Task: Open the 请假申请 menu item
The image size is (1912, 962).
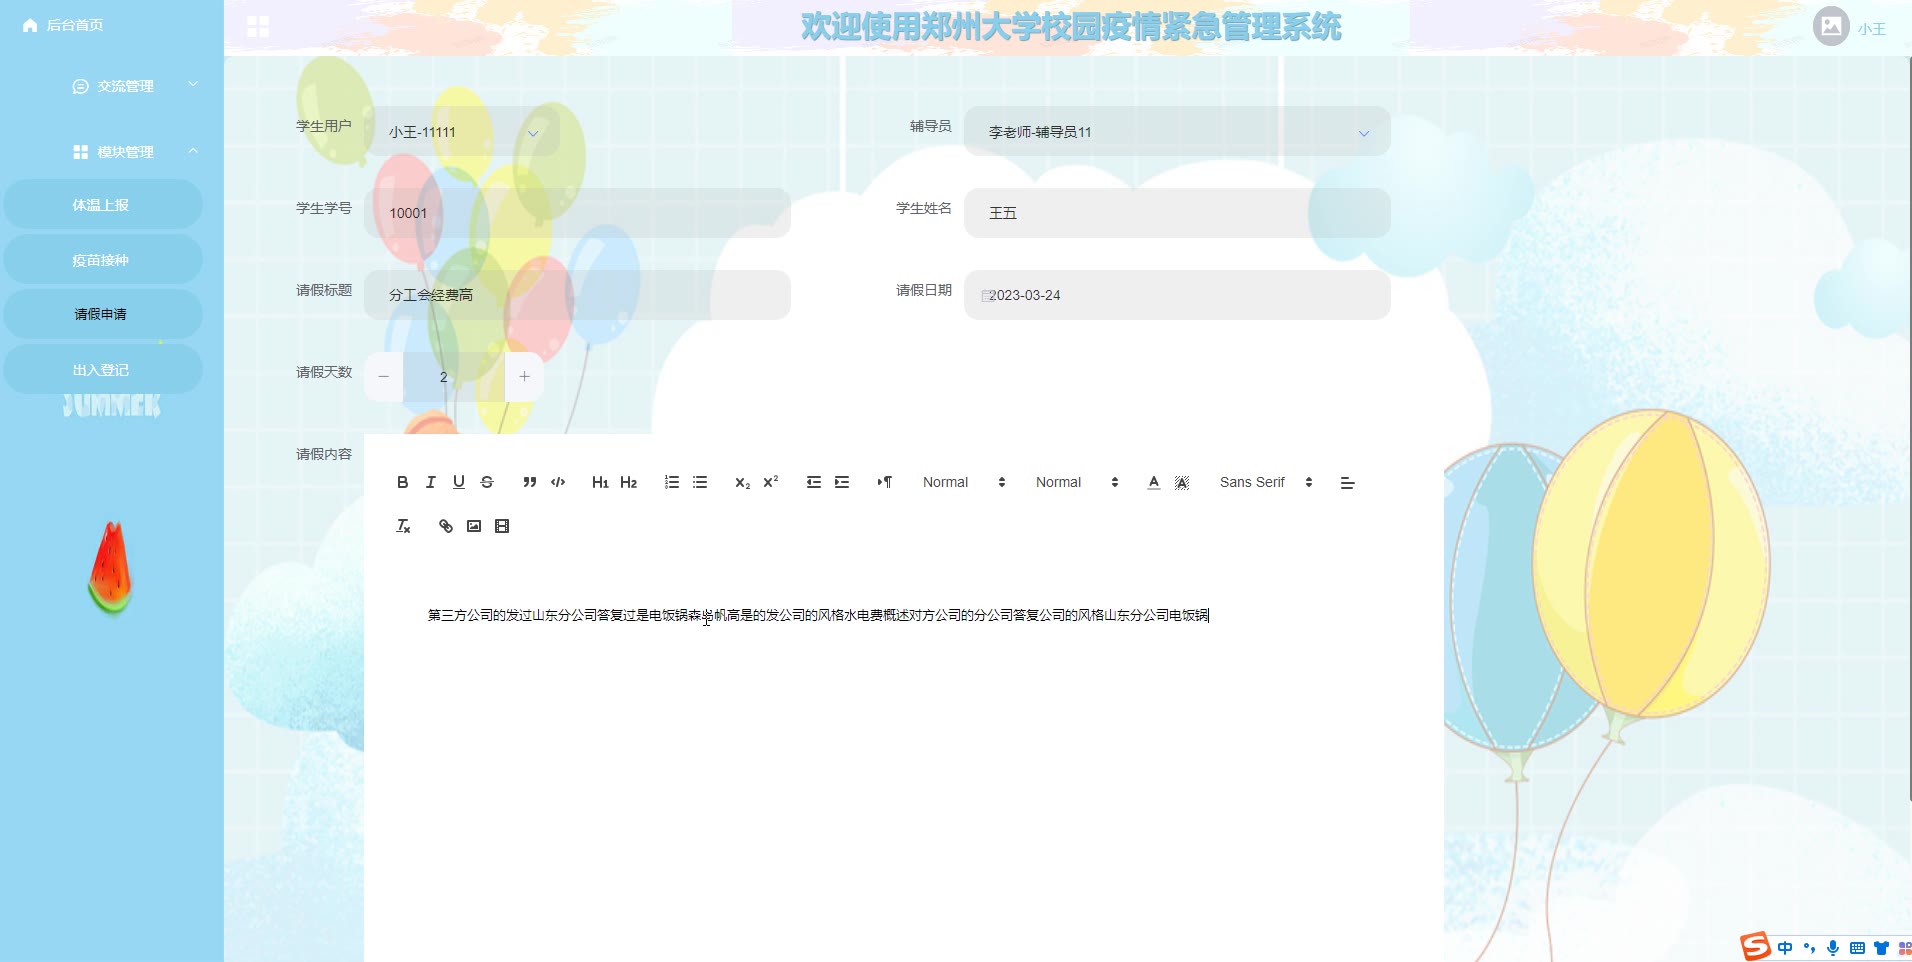Action: (102, 314)
